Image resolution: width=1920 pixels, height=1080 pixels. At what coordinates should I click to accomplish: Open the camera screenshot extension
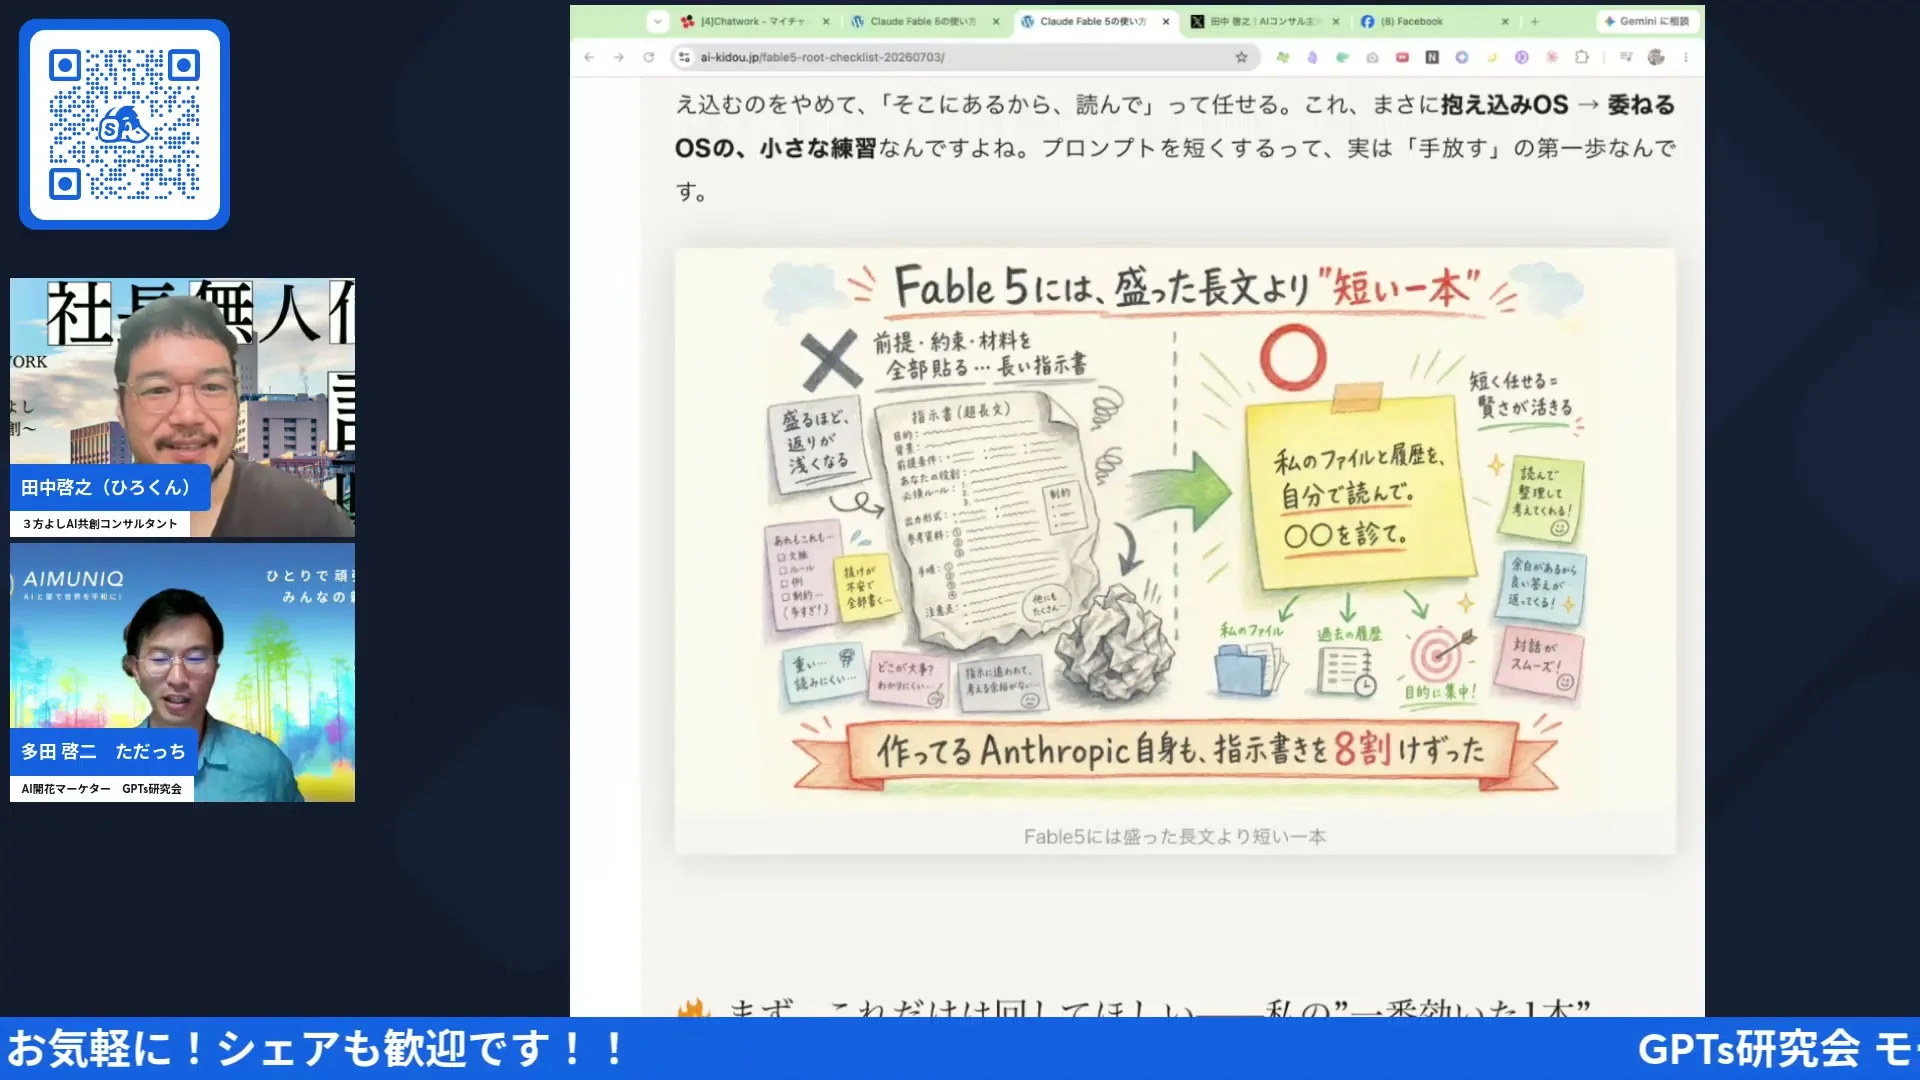(x=1372, y=57)
